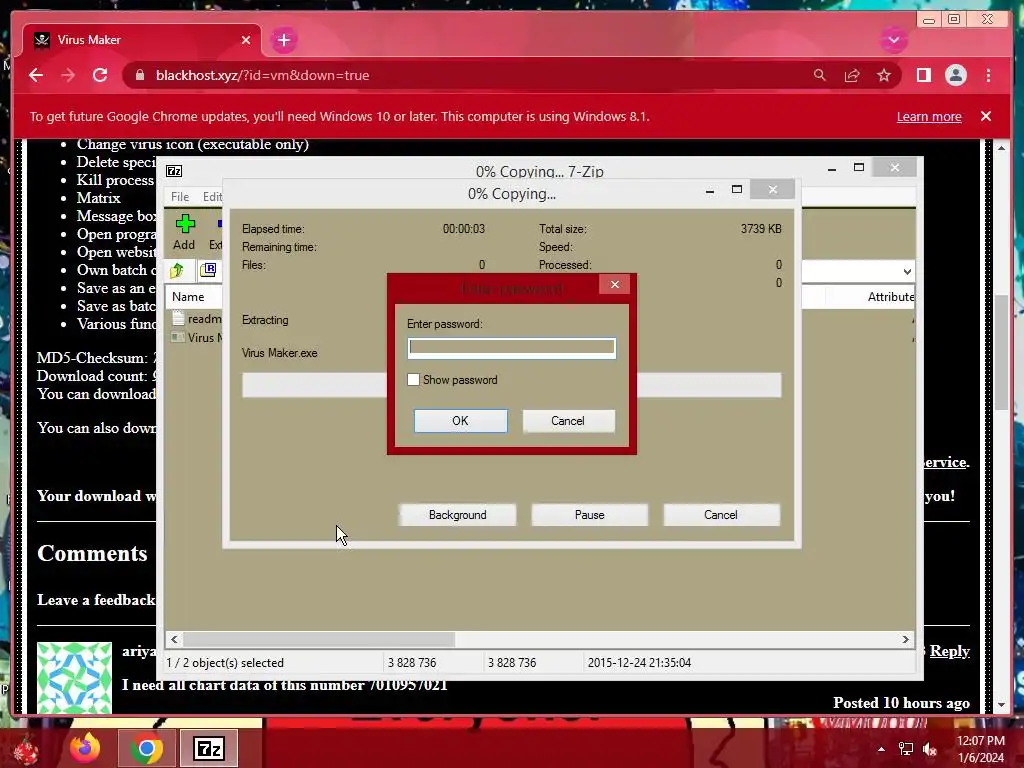Open the network tray icon

click(905, 749)
